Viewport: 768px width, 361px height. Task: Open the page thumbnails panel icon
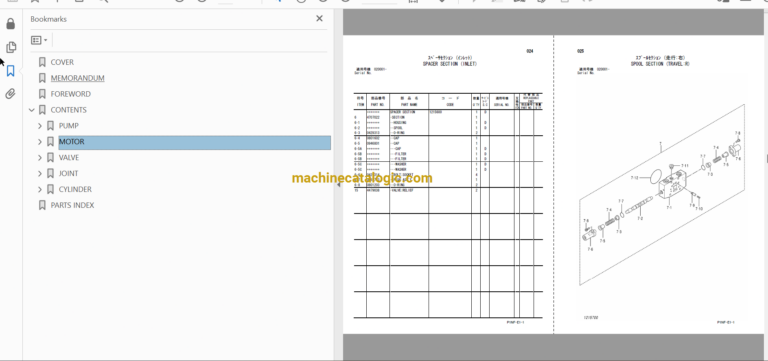(x=10, y=47)
